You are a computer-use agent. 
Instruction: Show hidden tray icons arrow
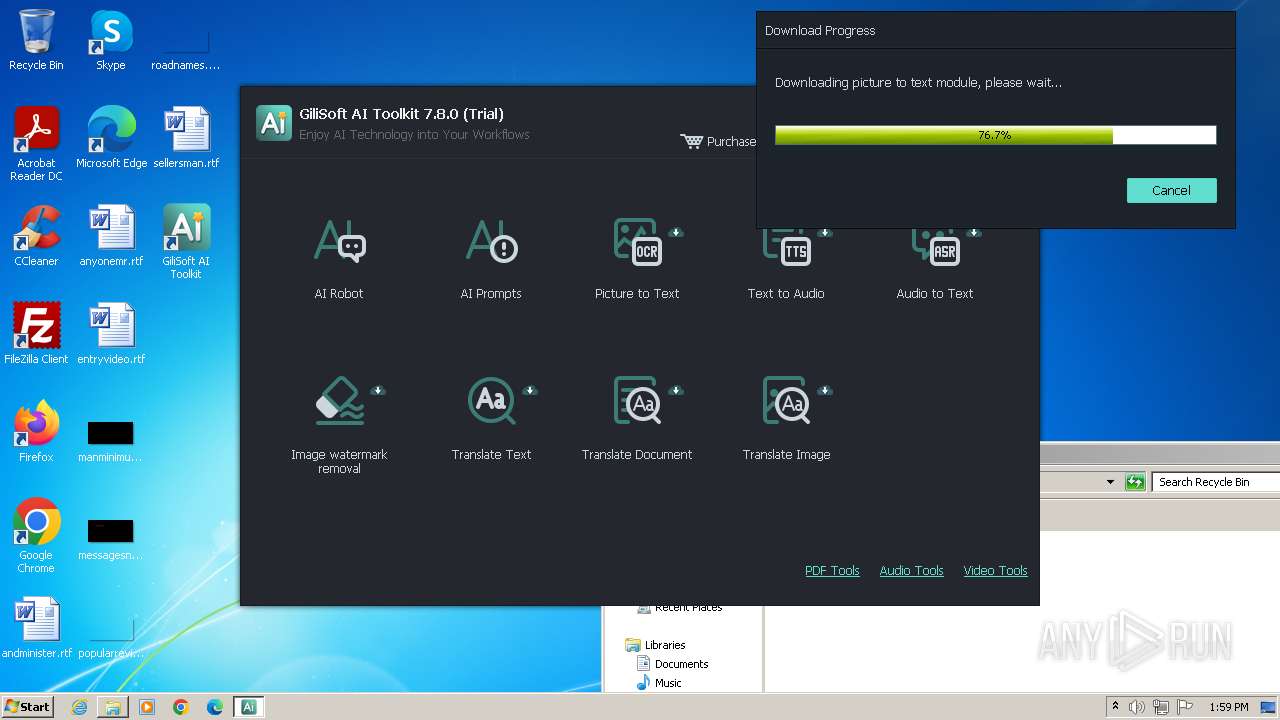point(1115,707)
